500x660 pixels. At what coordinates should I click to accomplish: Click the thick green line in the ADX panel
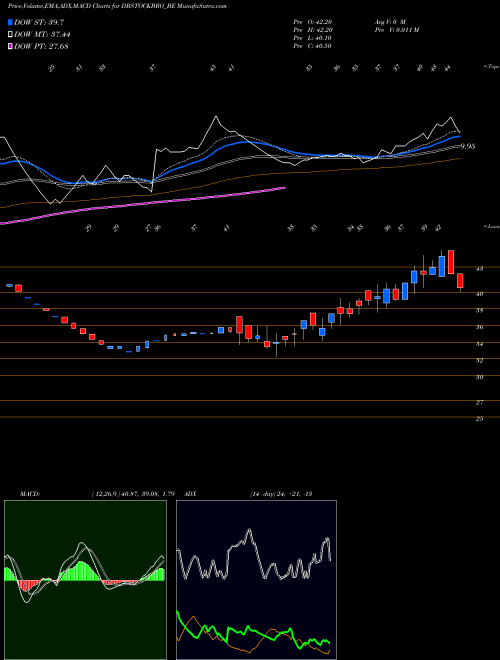coord(253,630)
